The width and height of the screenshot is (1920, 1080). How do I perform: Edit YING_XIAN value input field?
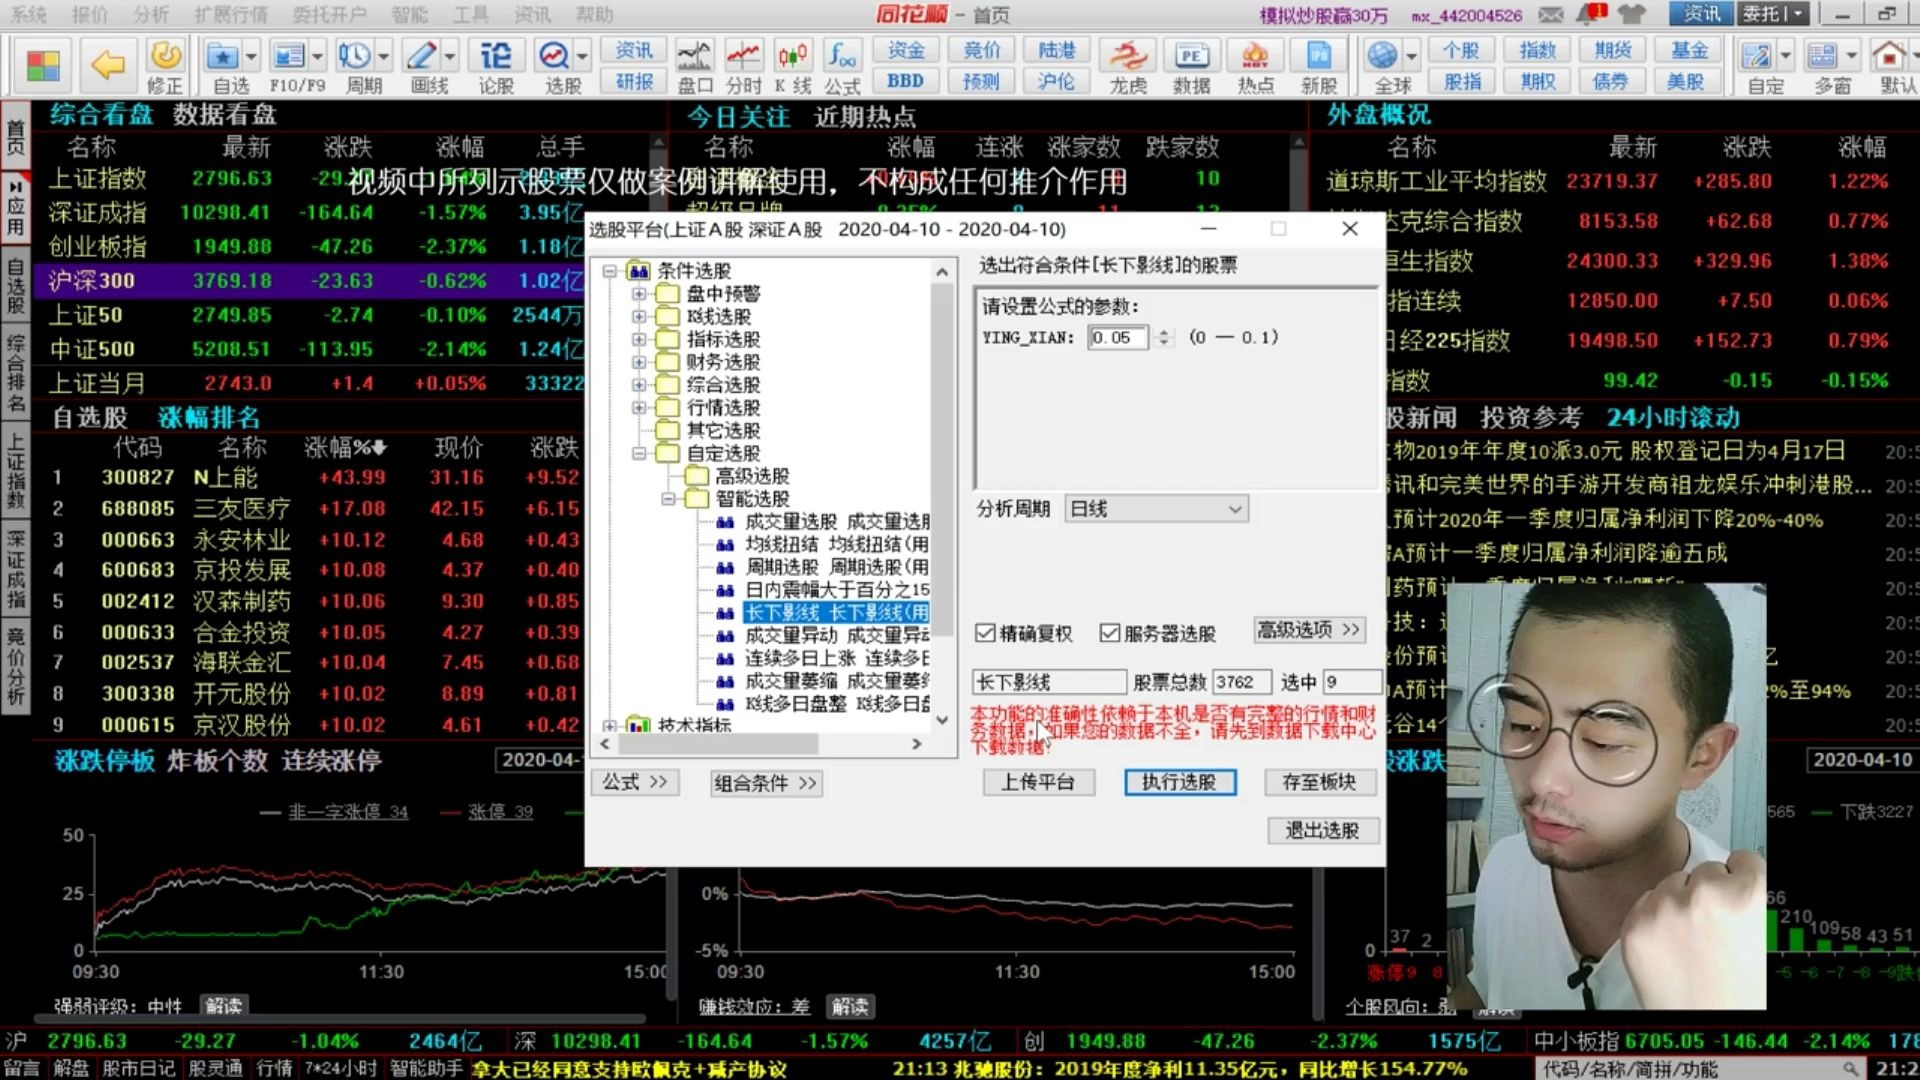(x=1121, y=338)
